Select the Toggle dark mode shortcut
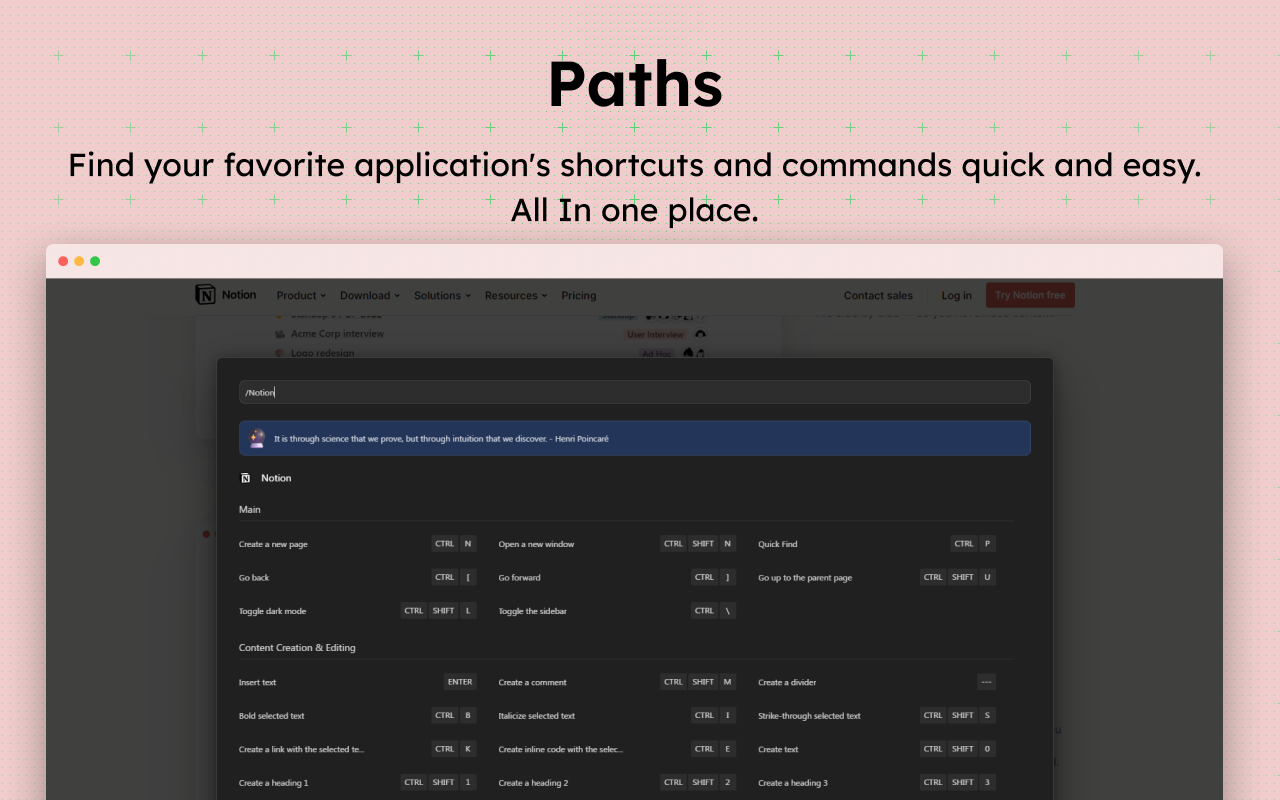 click(x=358, y=611)
